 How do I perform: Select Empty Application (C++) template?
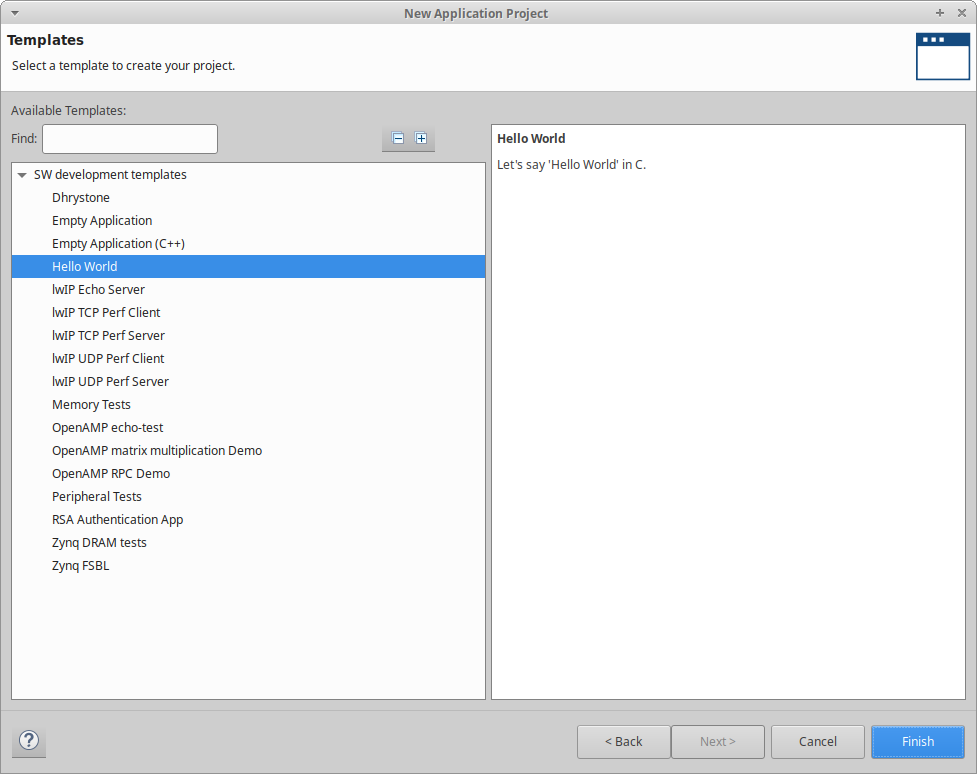coord(118,244)
